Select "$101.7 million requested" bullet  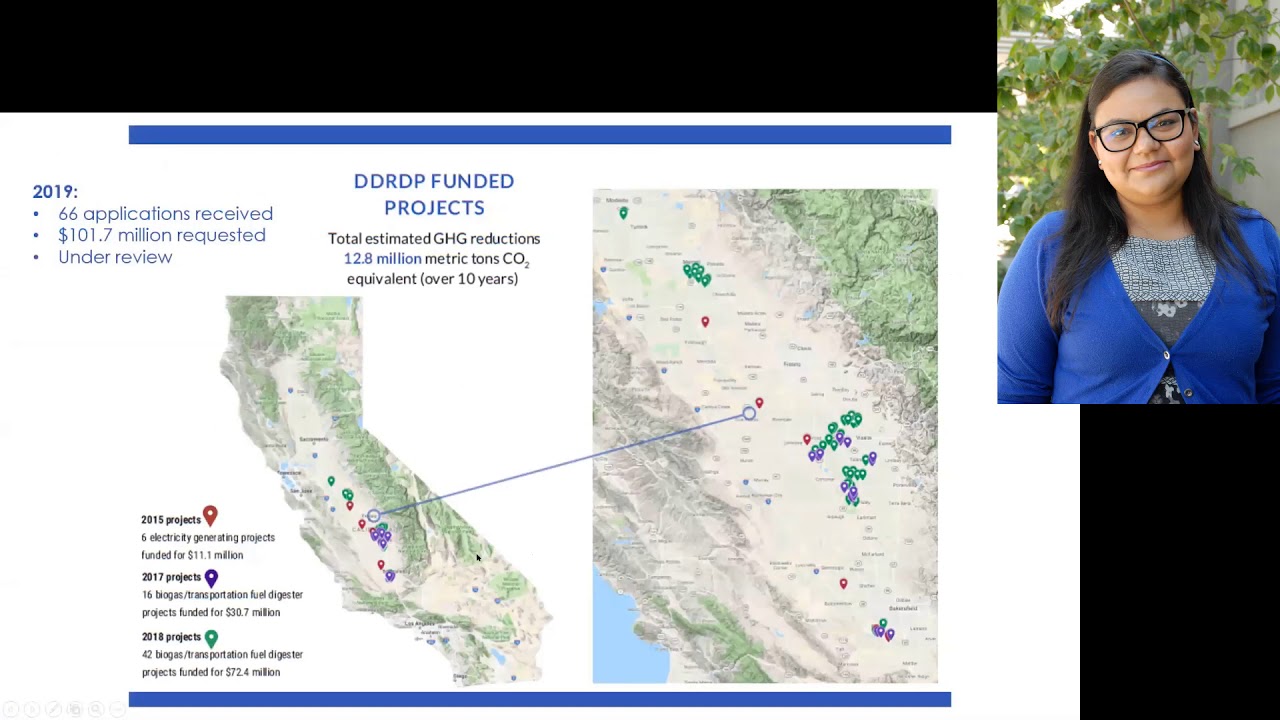coord(162,235)
